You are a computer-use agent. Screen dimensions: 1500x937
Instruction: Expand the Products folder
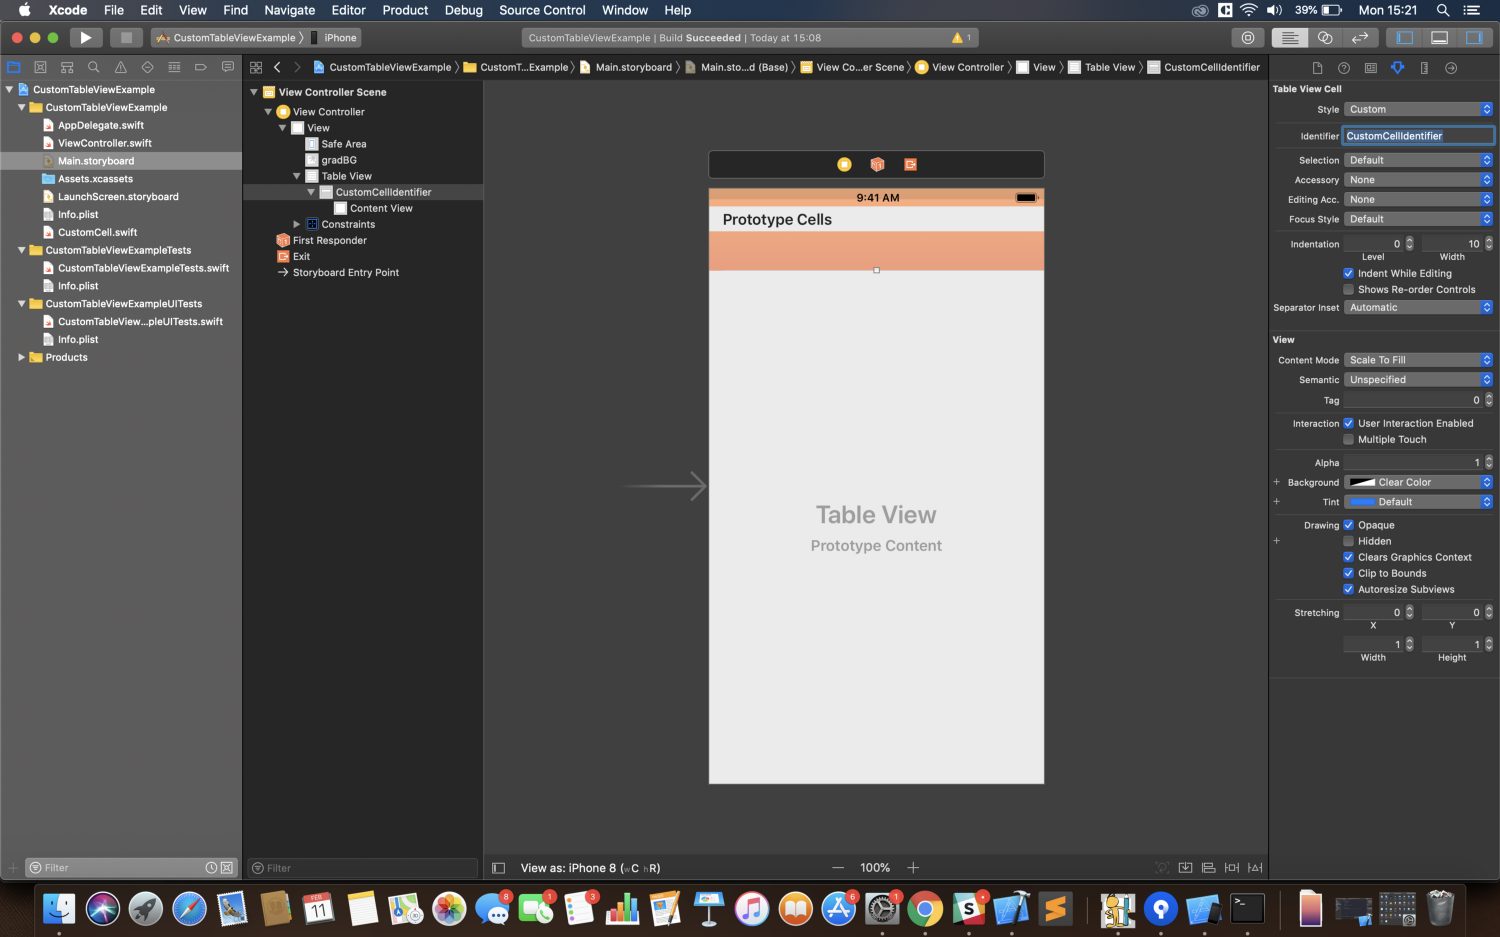coord(21,357)
